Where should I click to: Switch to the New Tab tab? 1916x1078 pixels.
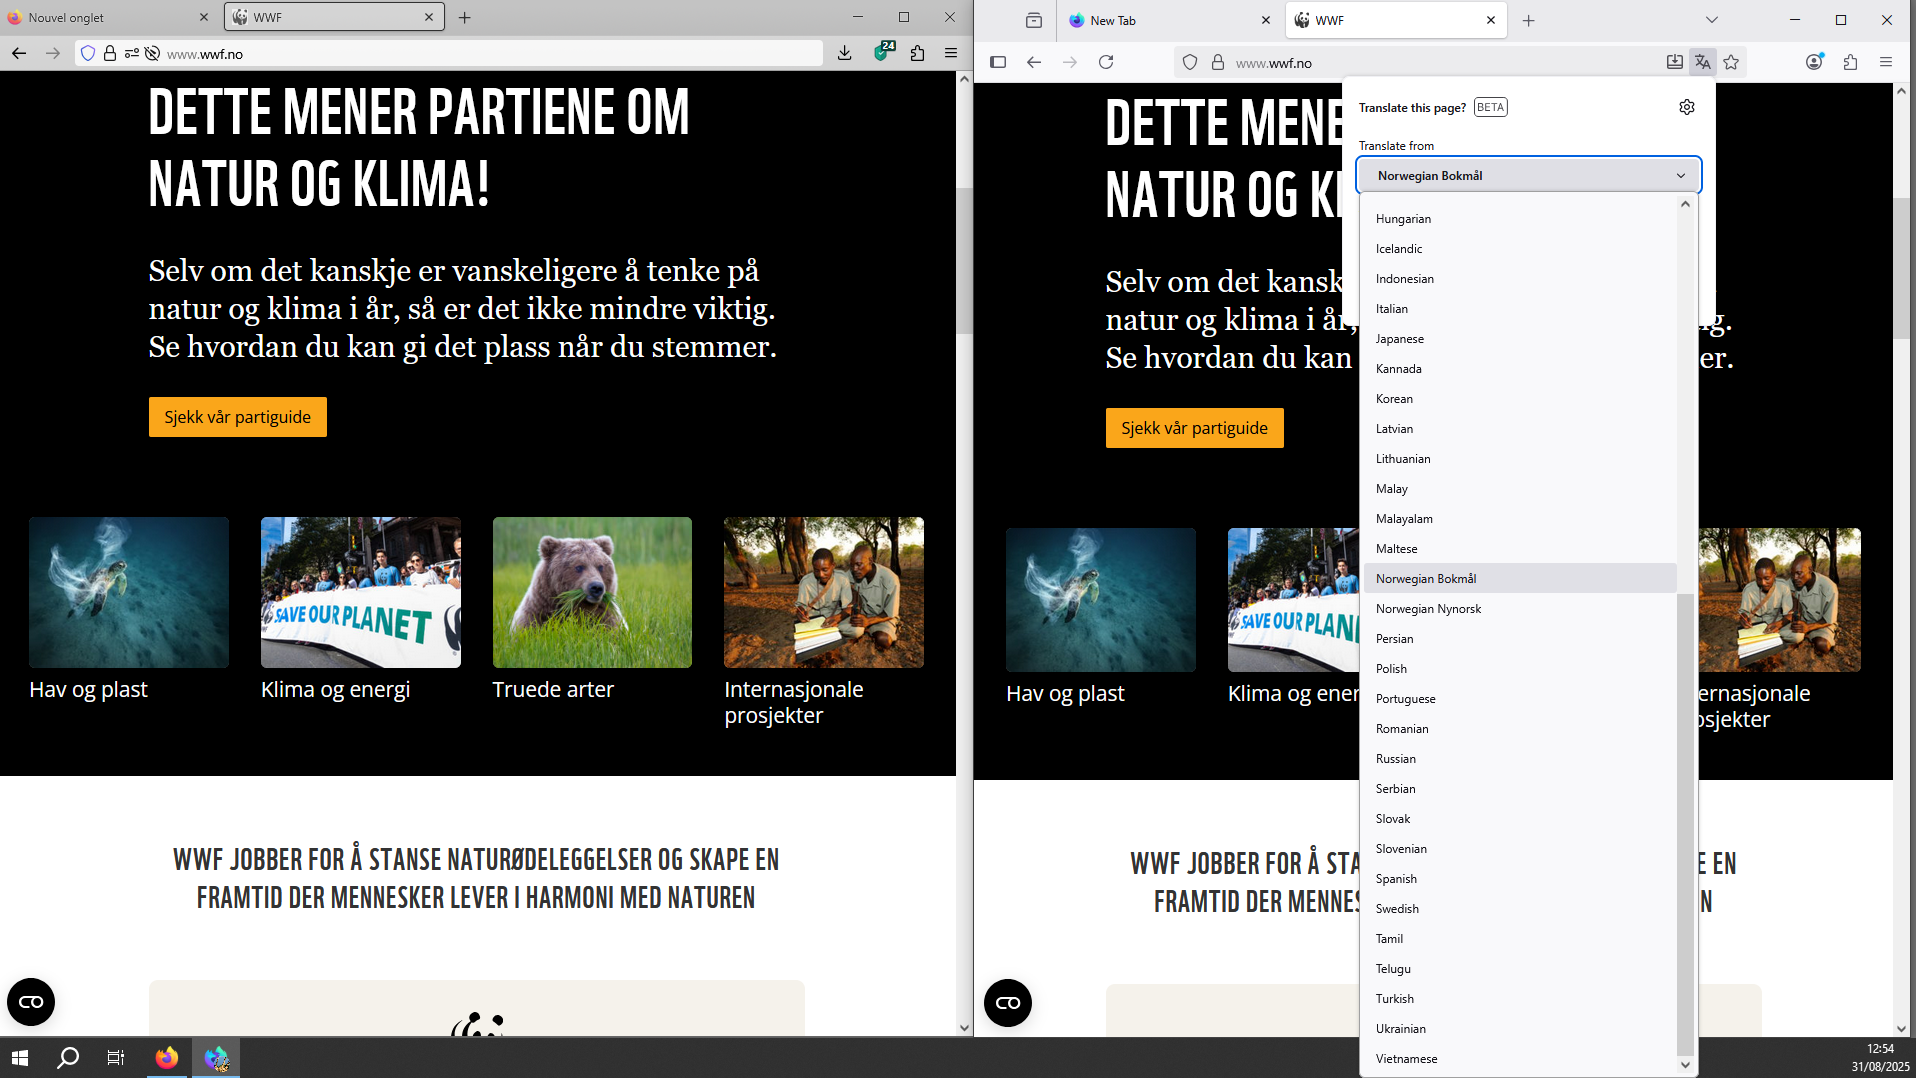point(1169,20)
